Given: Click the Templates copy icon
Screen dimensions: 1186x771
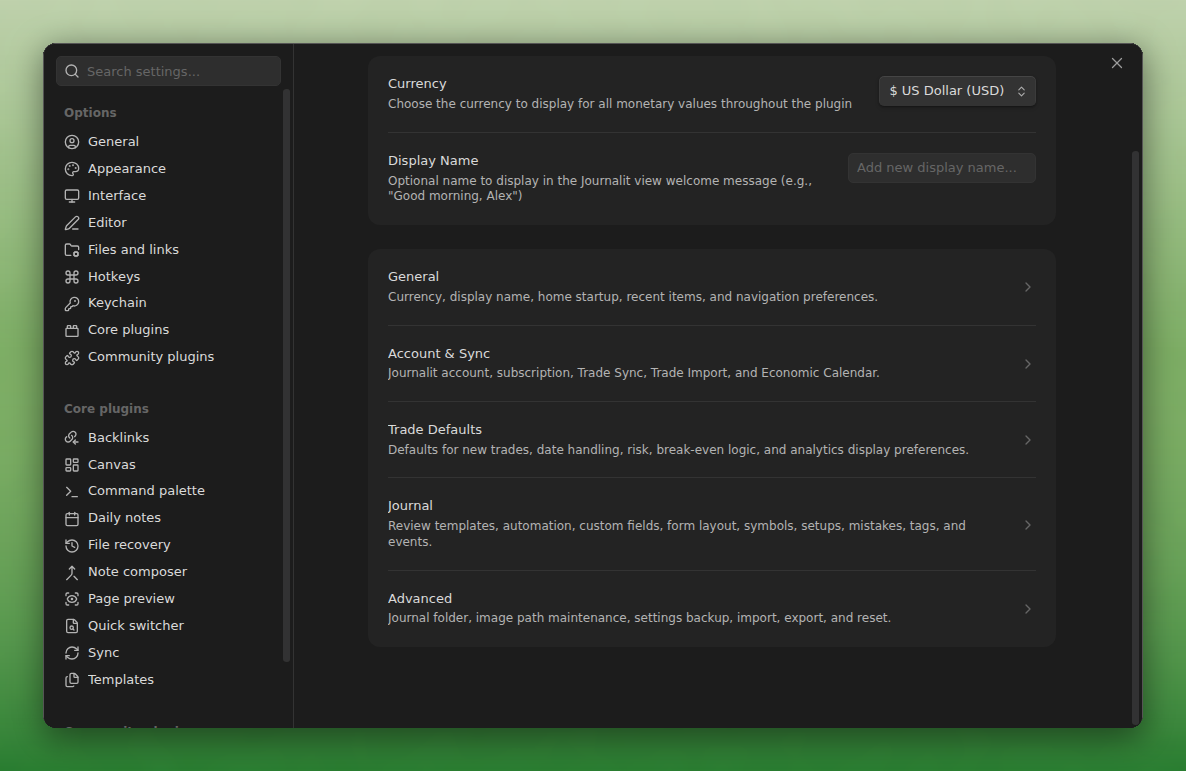Looking at the screenshot, I should [x=72, y=679].
